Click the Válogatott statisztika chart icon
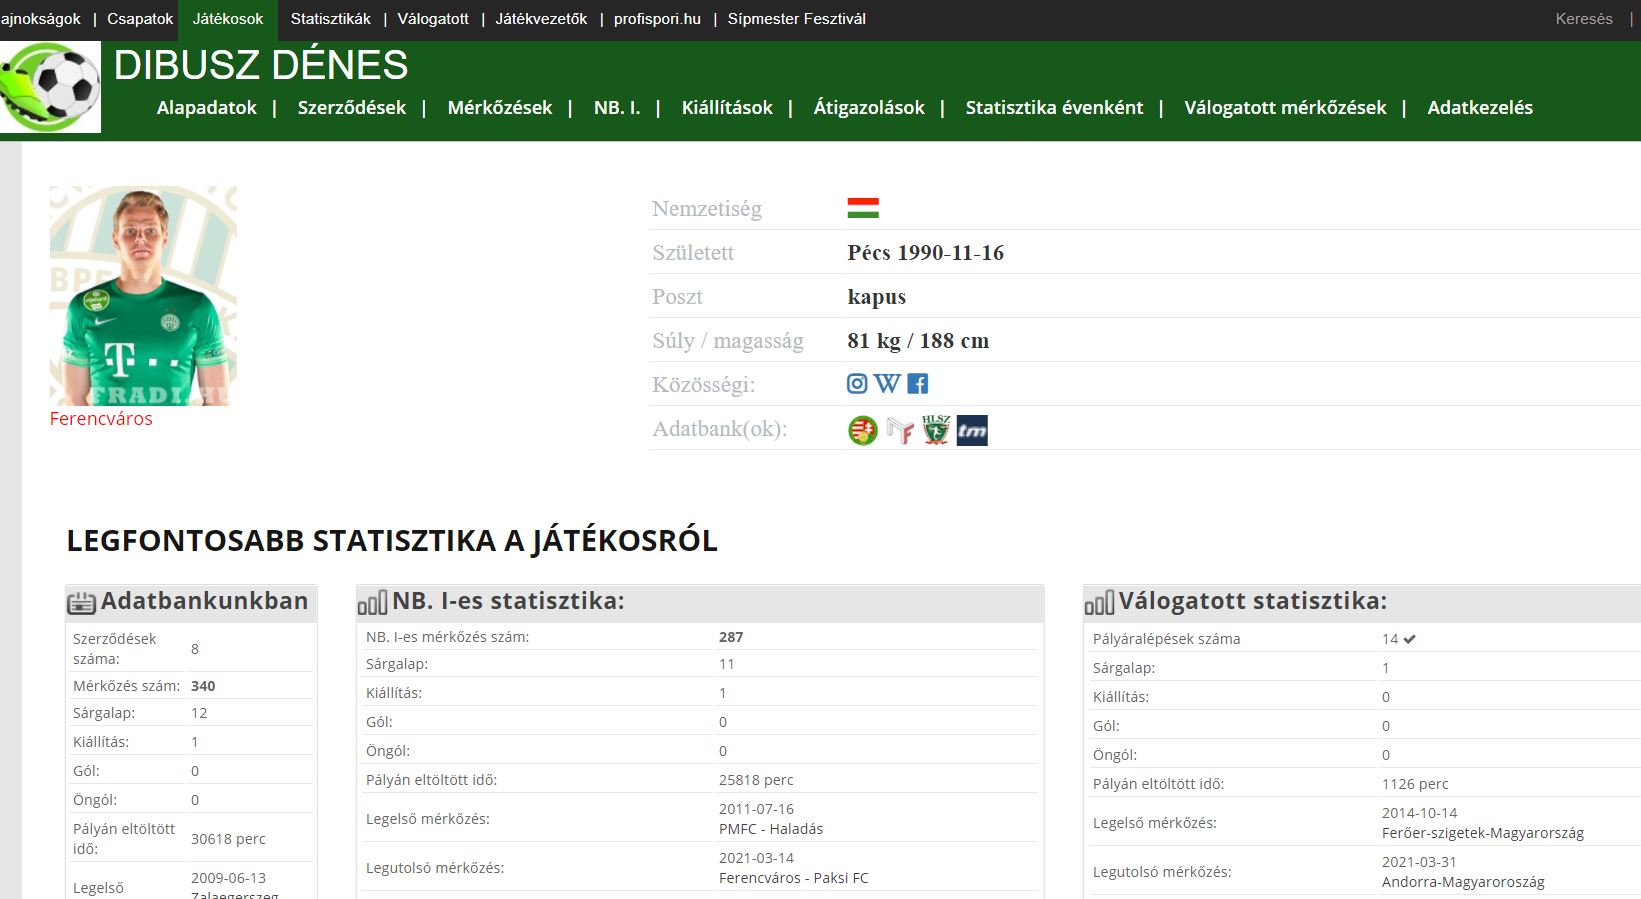Viewport: 1641px width, 899px height. coord(1099,602)
